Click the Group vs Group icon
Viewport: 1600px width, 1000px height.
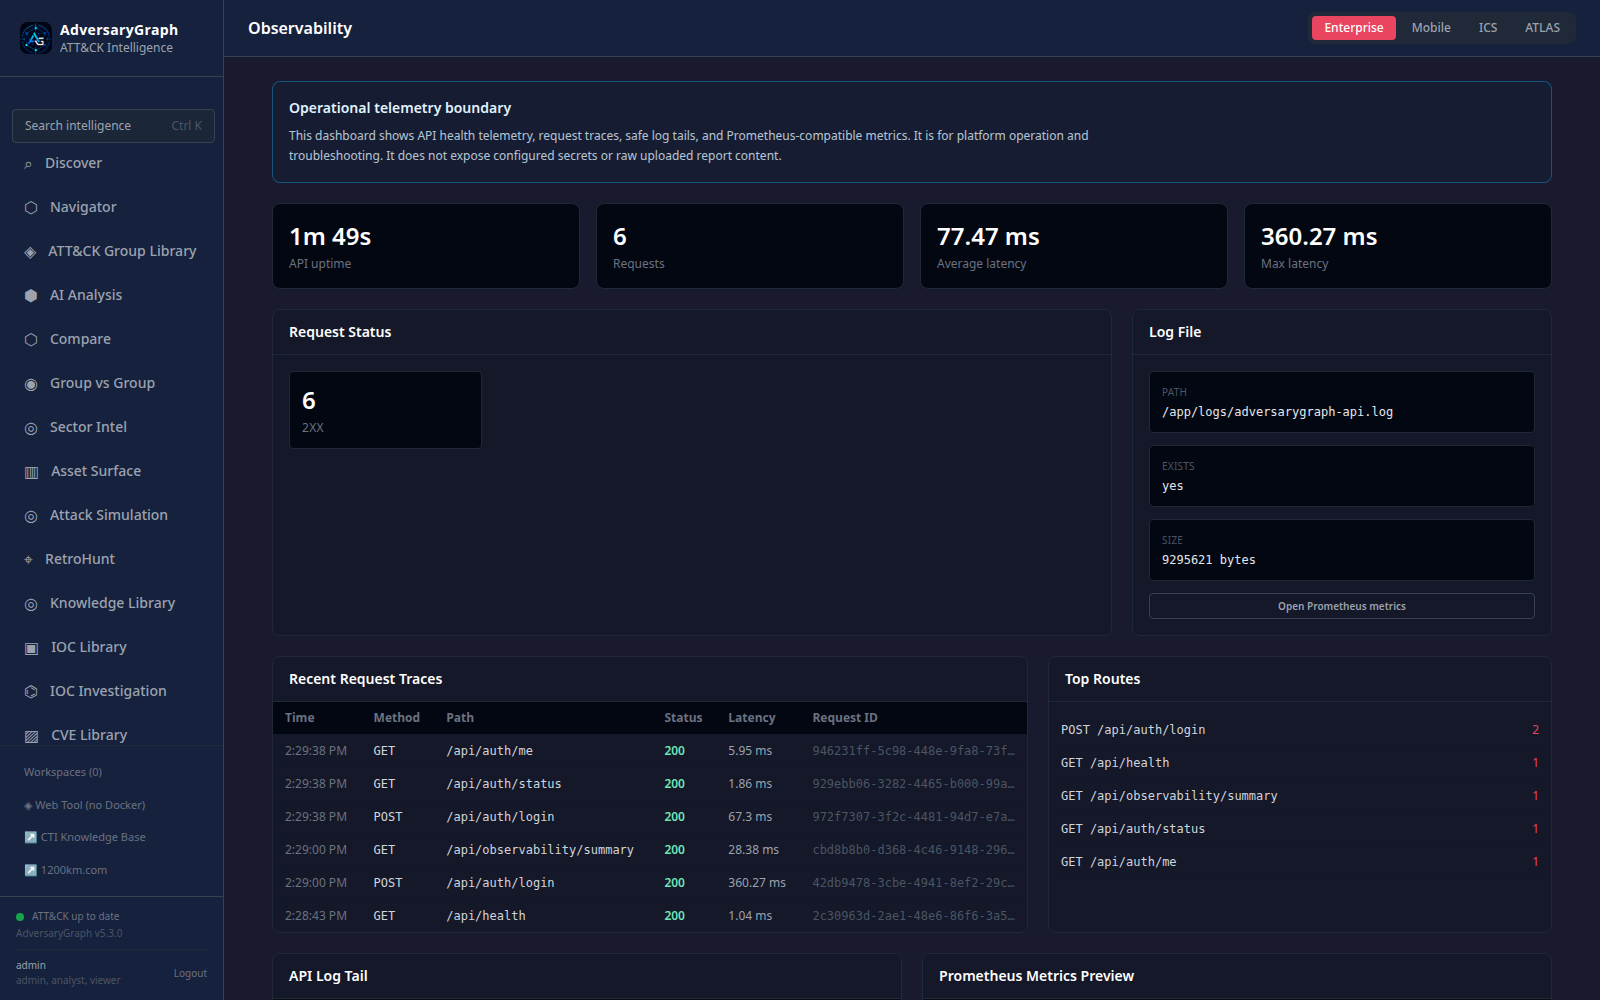point(31,384)
